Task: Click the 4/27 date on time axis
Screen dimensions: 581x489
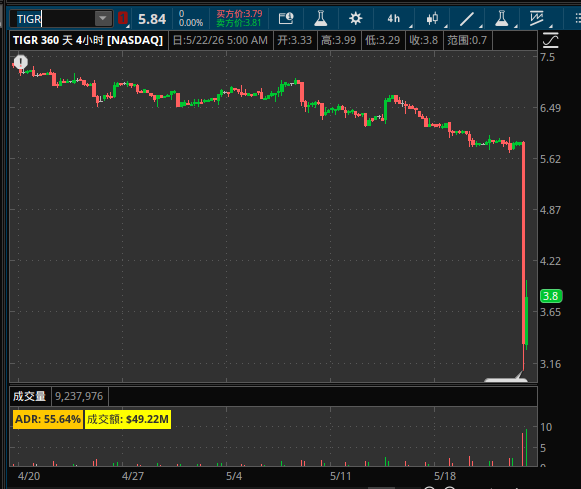Action: click(133, 476)
